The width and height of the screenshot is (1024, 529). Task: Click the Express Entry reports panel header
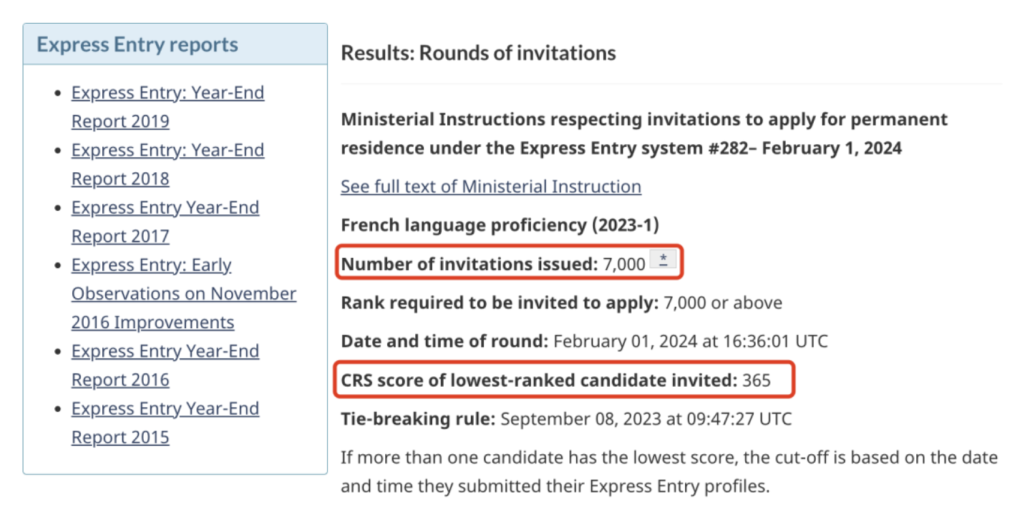137,45
